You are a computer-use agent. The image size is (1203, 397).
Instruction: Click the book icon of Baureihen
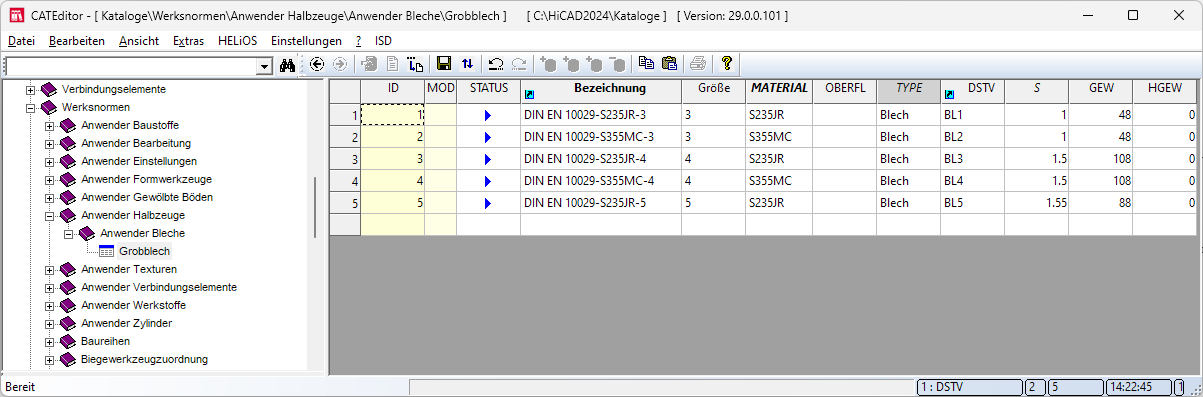coord(68,342)
